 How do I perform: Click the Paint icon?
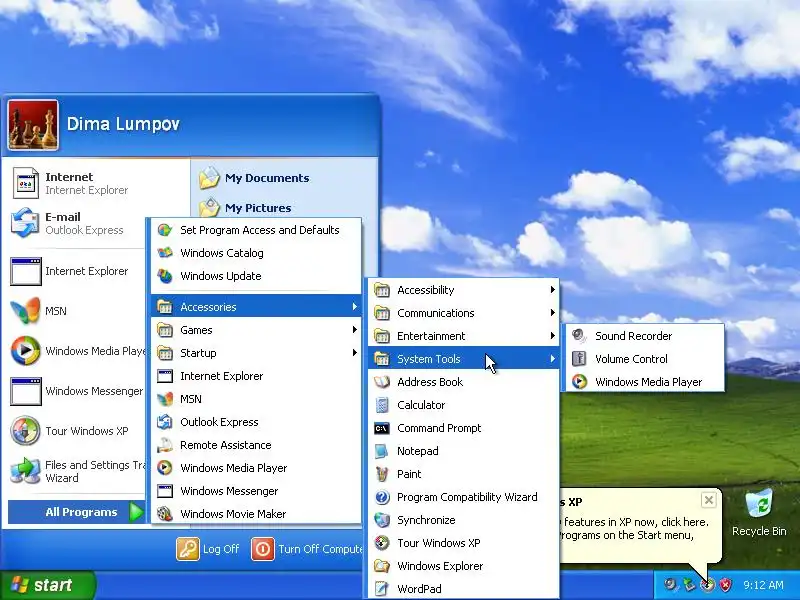[382, 474]
